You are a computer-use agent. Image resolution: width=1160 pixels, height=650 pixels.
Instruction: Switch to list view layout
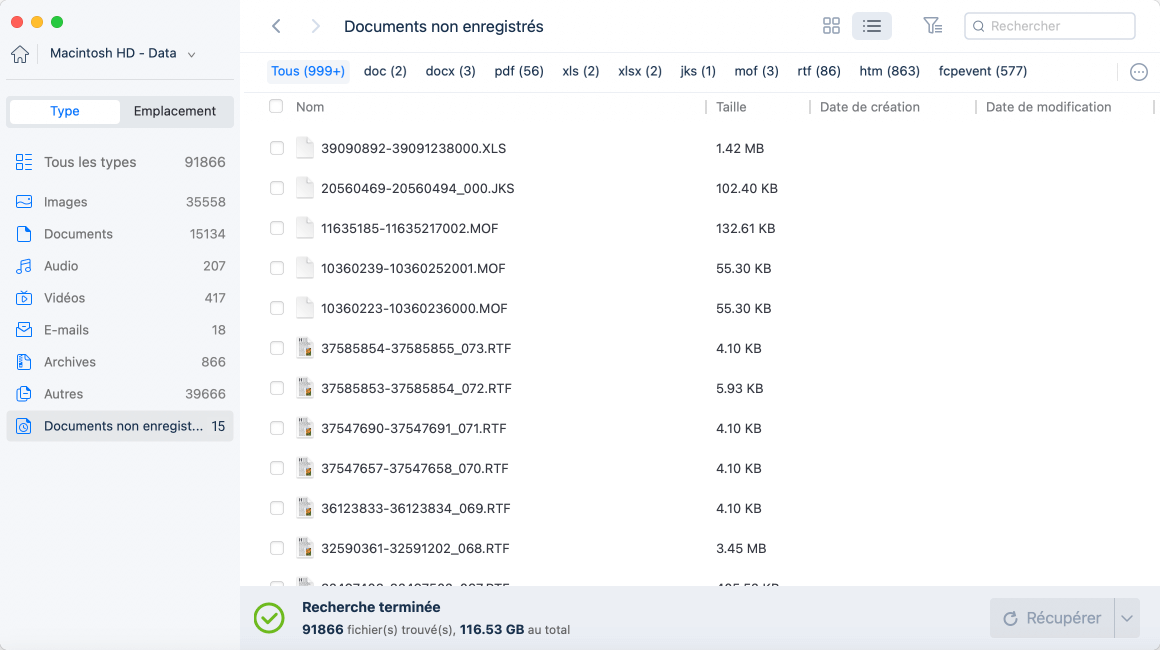(x=871, y=26)
